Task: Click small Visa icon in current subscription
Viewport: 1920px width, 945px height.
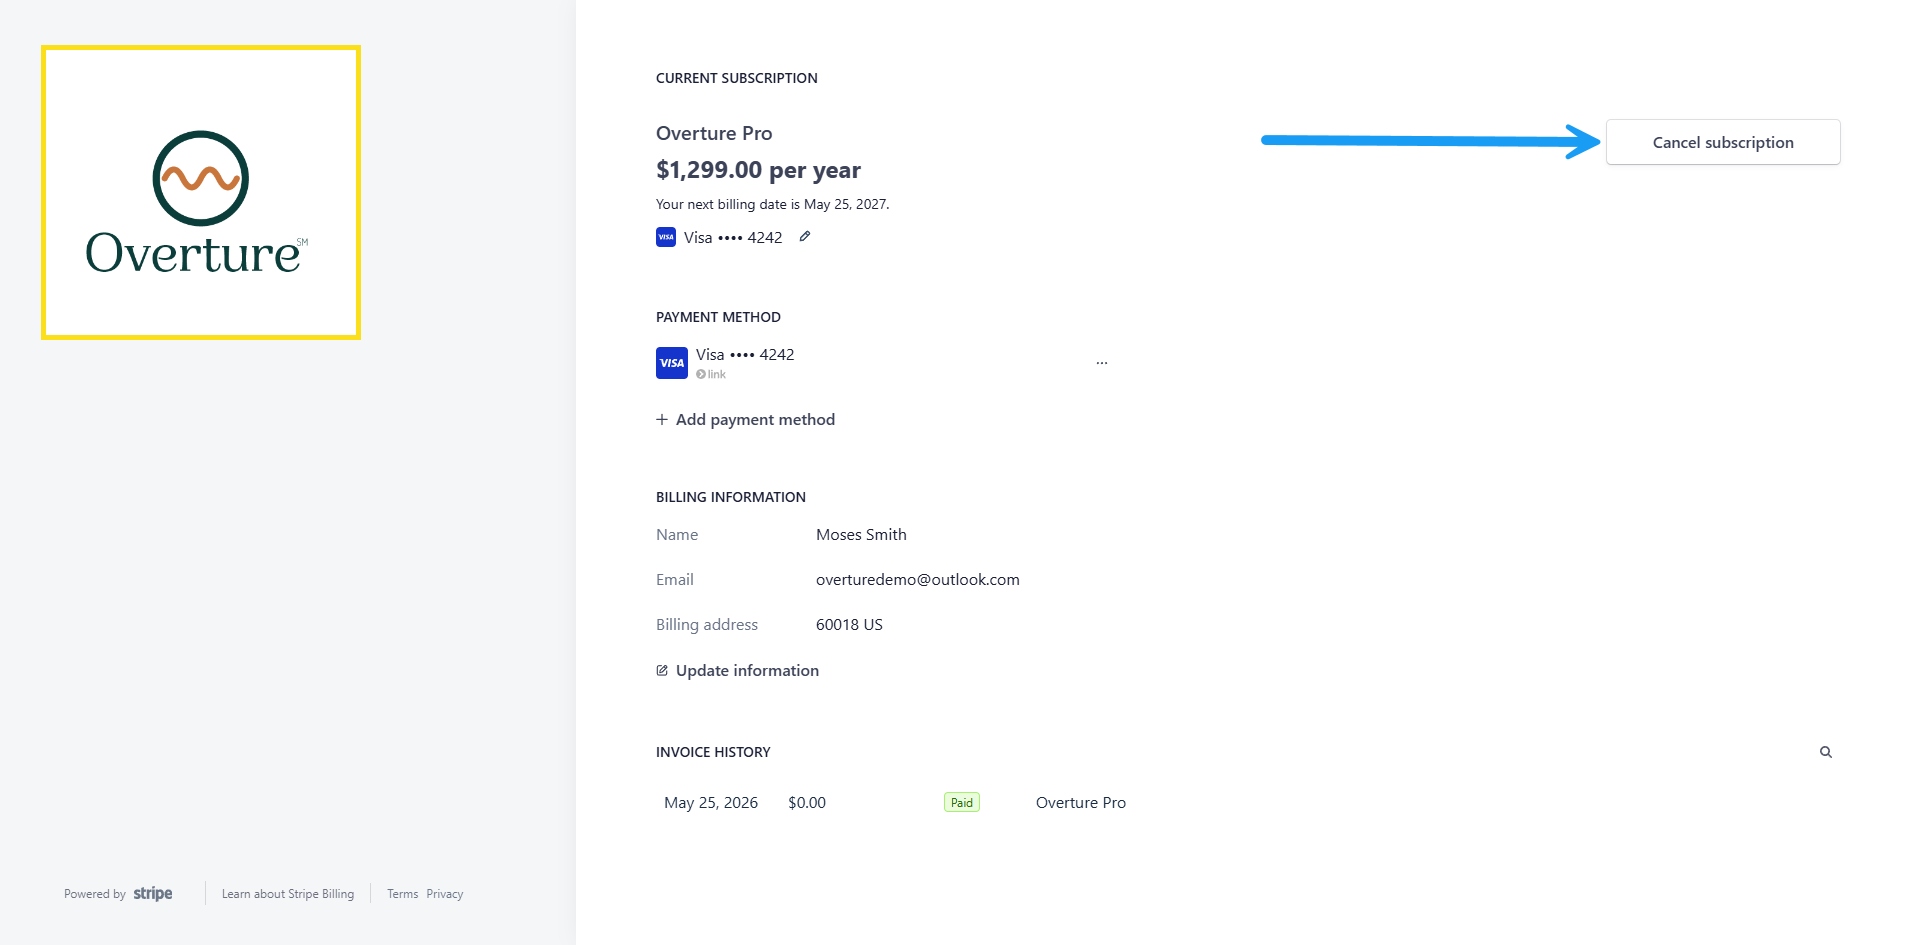Action: (x=666, y=237)
